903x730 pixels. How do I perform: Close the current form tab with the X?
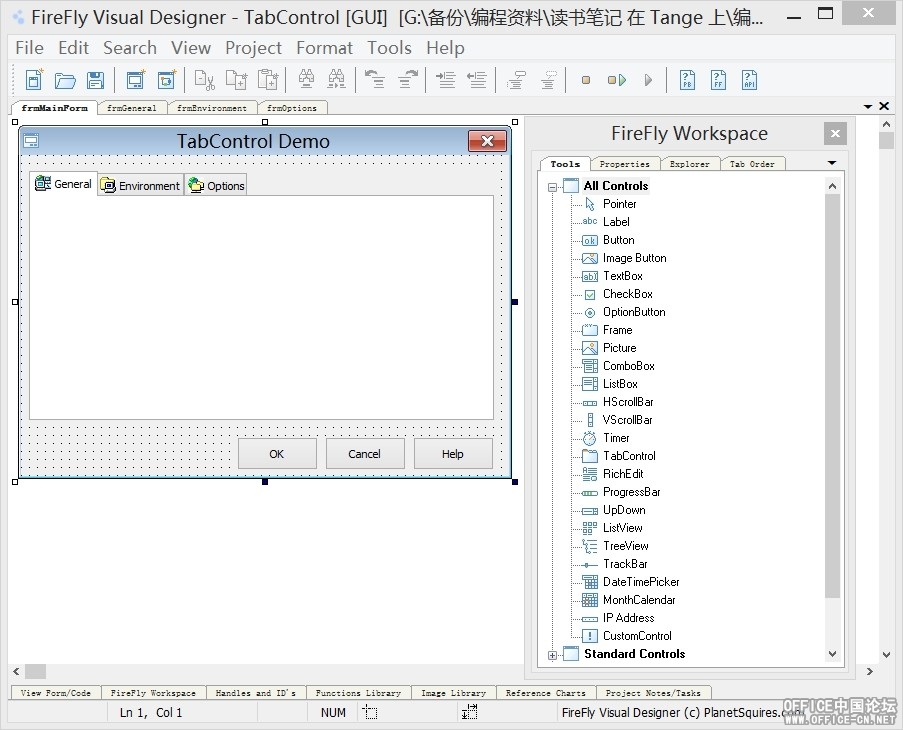[x=884, y=106]
